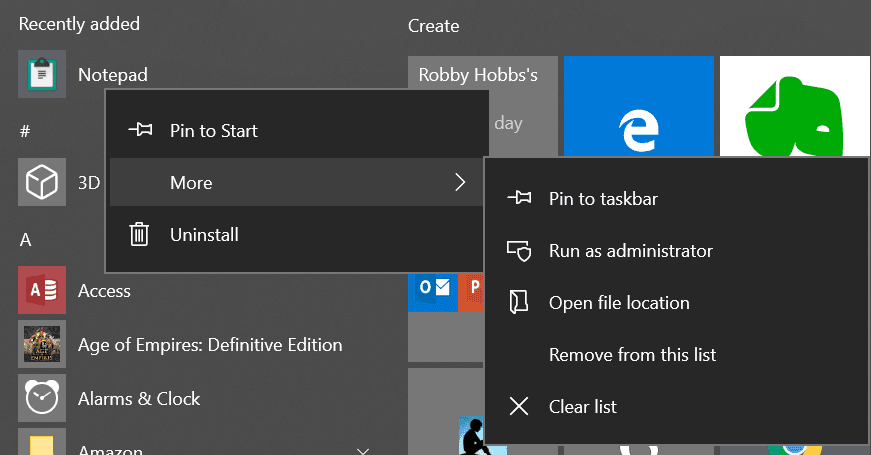The image size is (871, 455).
Task: Click the 3D Viewer cube icon
Action: [42, 182]
